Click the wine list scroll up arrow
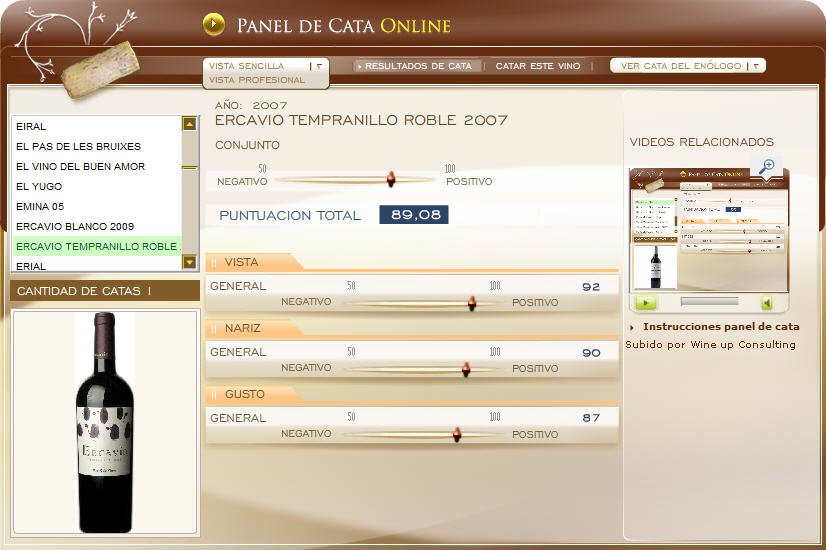 (x=189, y=124)
